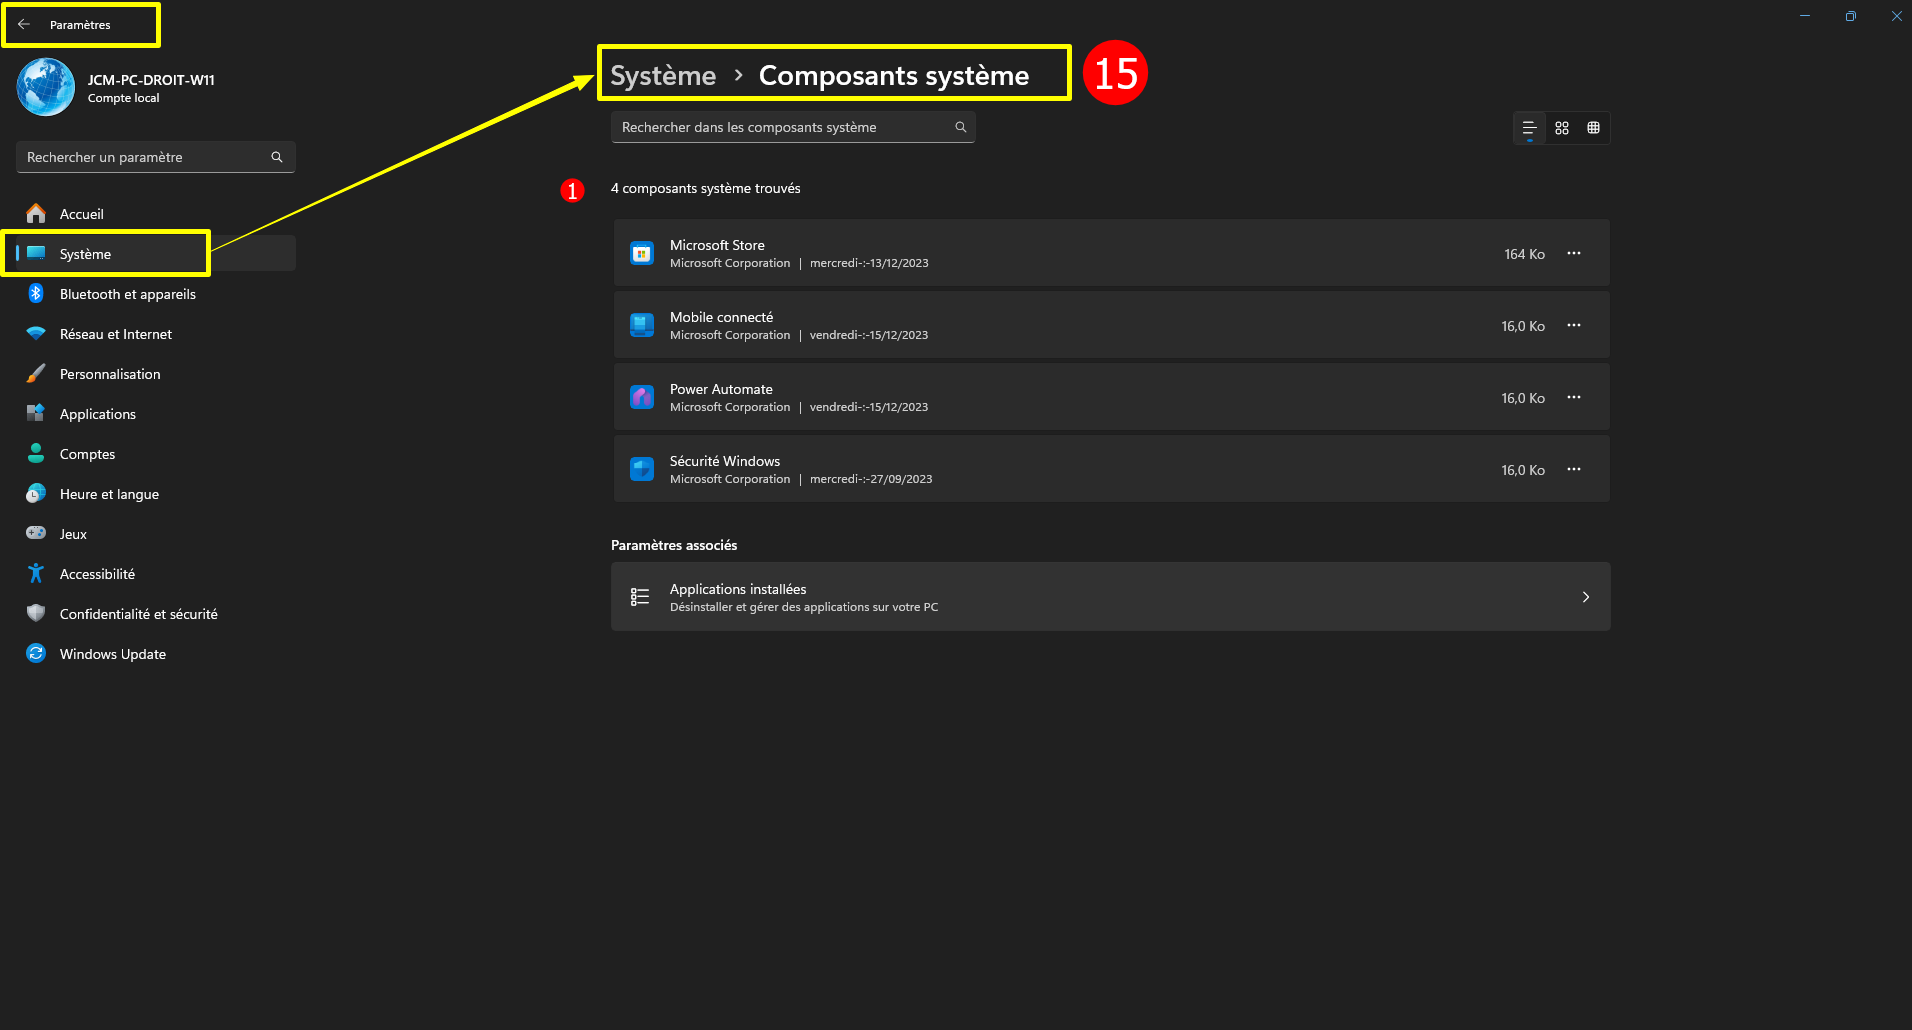Open more options for Microsoft Store

coord(1574,253)
